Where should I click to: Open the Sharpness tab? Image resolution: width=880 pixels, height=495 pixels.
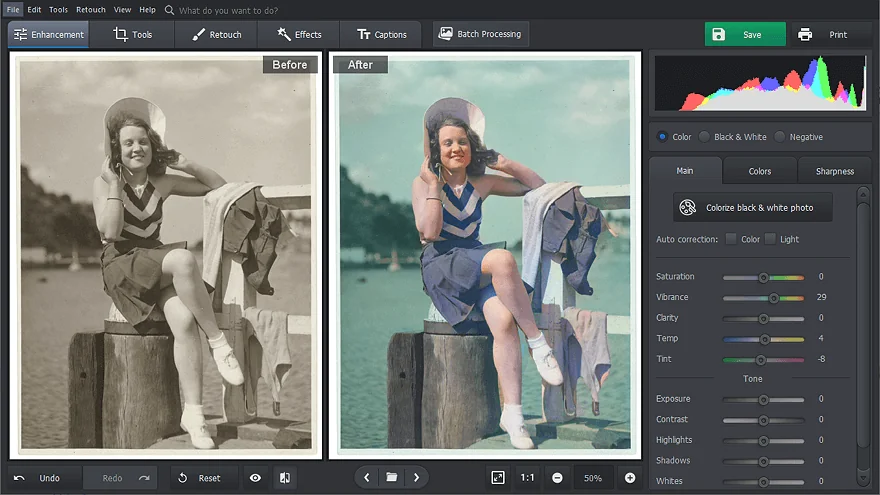tap(834, 171)
